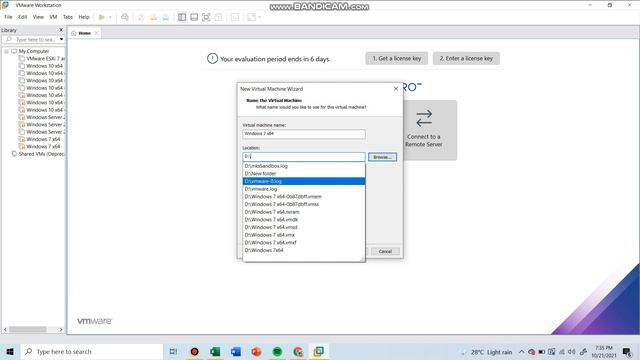Open the power options dropdown arrow beside the play icon
The image size is (640, 360).
110,17
